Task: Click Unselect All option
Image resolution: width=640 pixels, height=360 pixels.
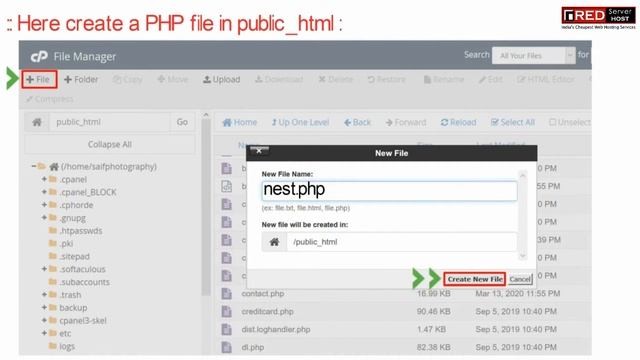Action: coord(570,122)
